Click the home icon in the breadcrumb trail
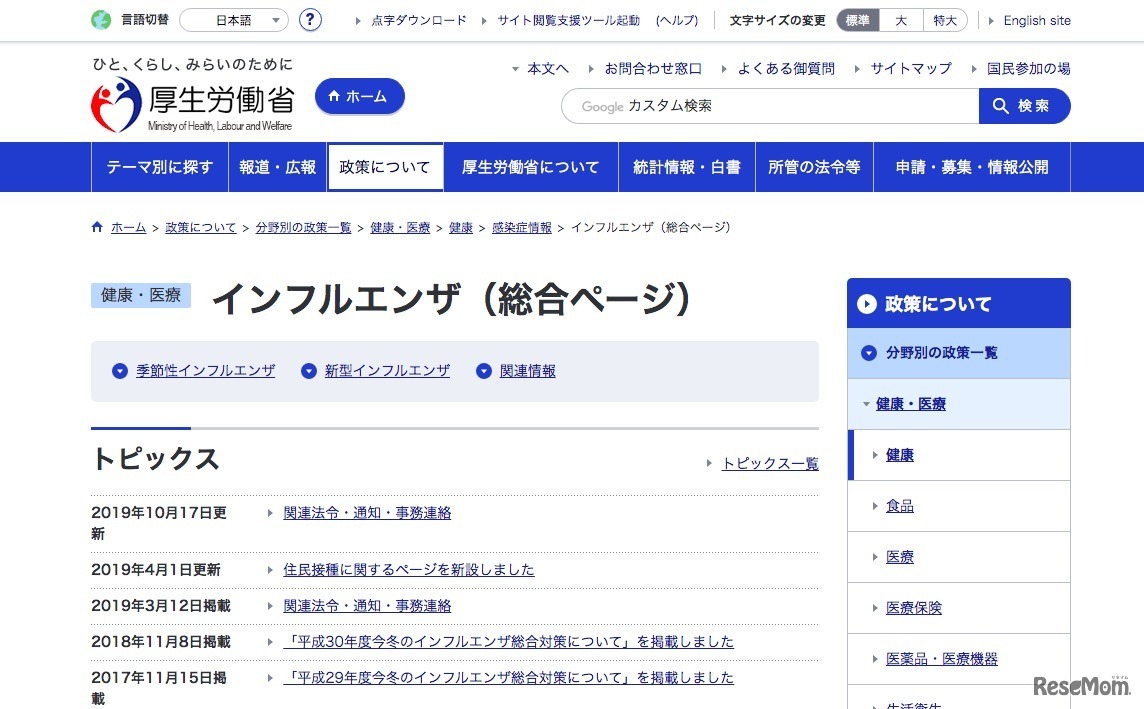This screenshot has height=709, width=1144. (96, 227)
